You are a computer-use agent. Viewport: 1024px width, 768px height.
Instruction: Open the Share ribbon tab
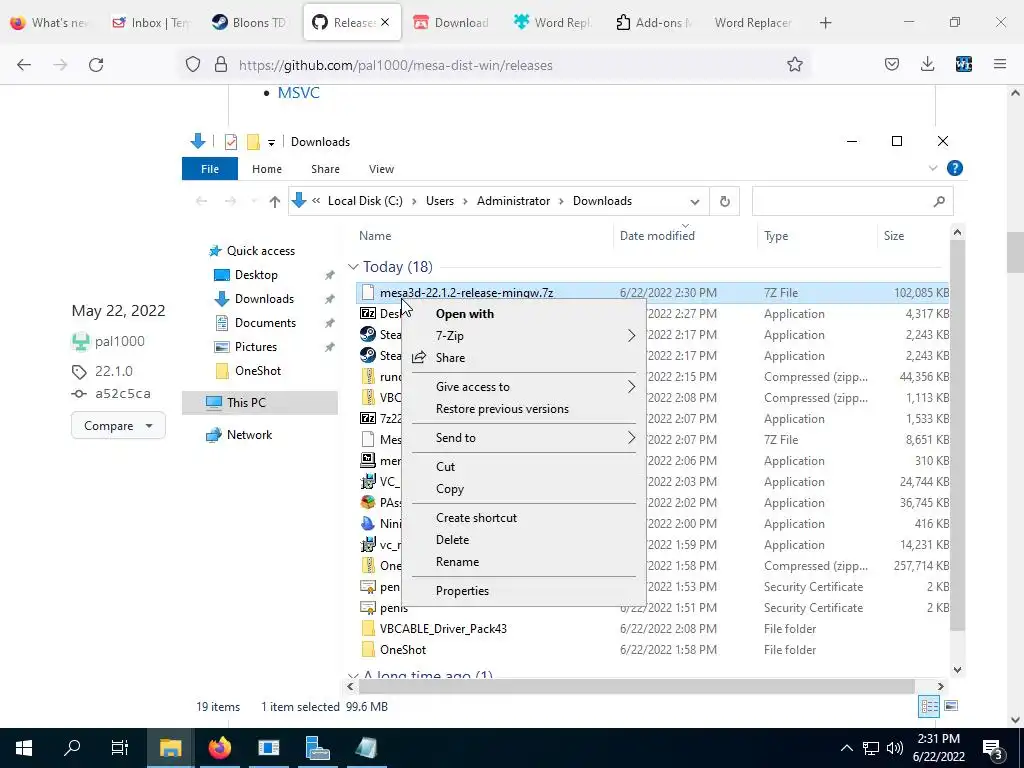(x=325, y=168)
